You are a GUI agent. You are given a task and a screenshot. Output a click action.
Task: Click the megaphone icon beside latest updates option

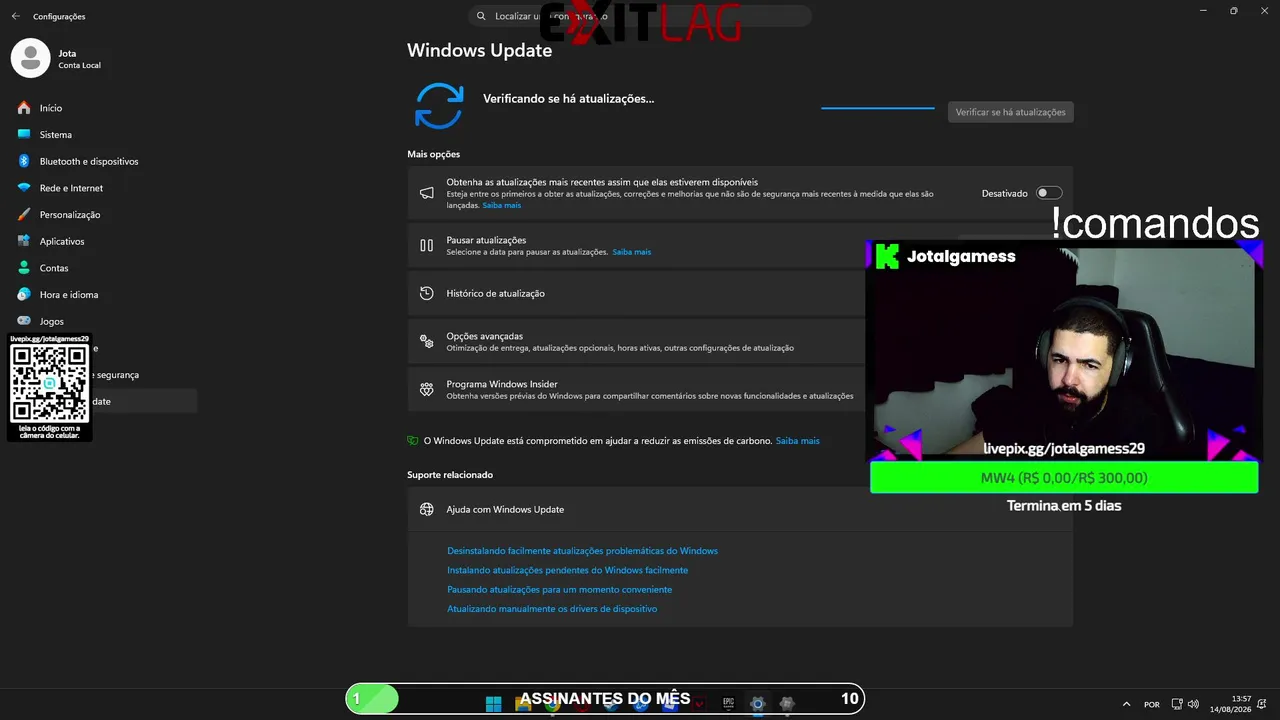[426, 193]
